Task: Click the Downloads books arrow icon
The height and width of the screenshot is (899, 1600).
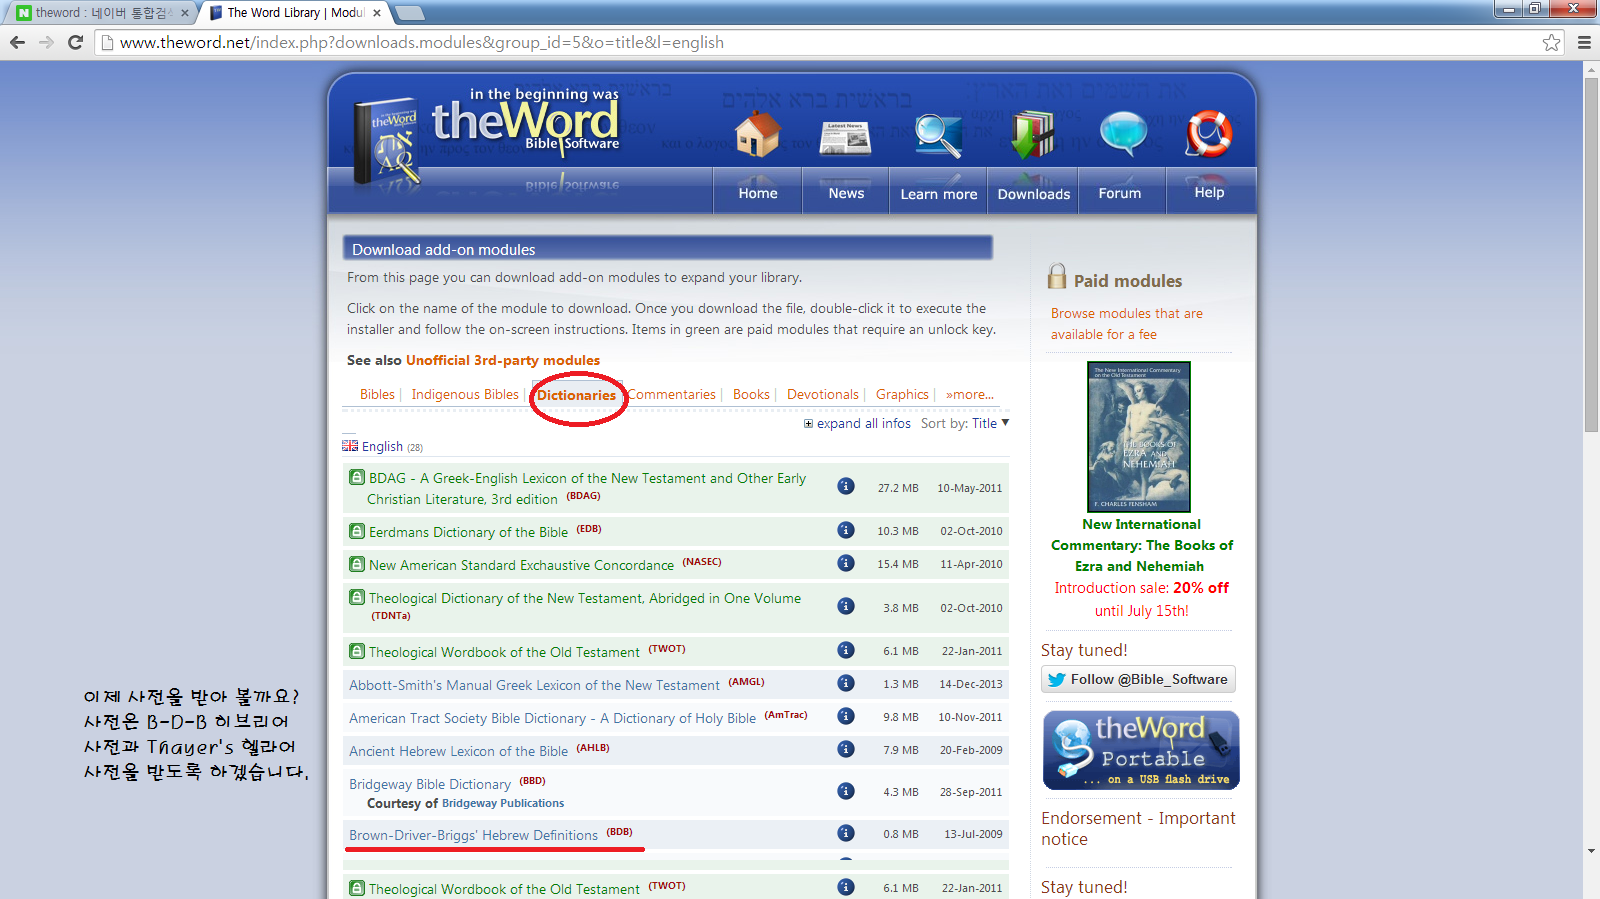Action: 1033,135
